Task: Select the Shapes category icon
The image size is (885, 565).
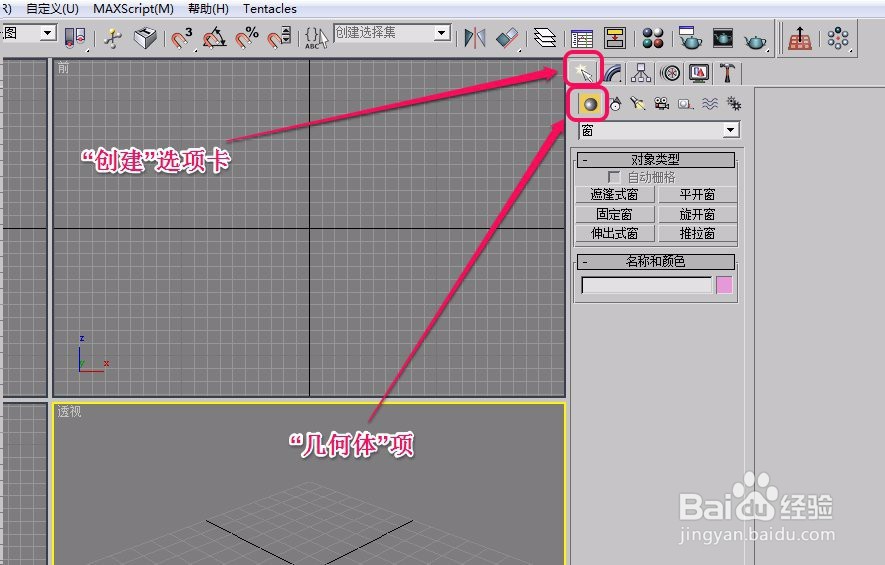Action: (x=615, y=104)
